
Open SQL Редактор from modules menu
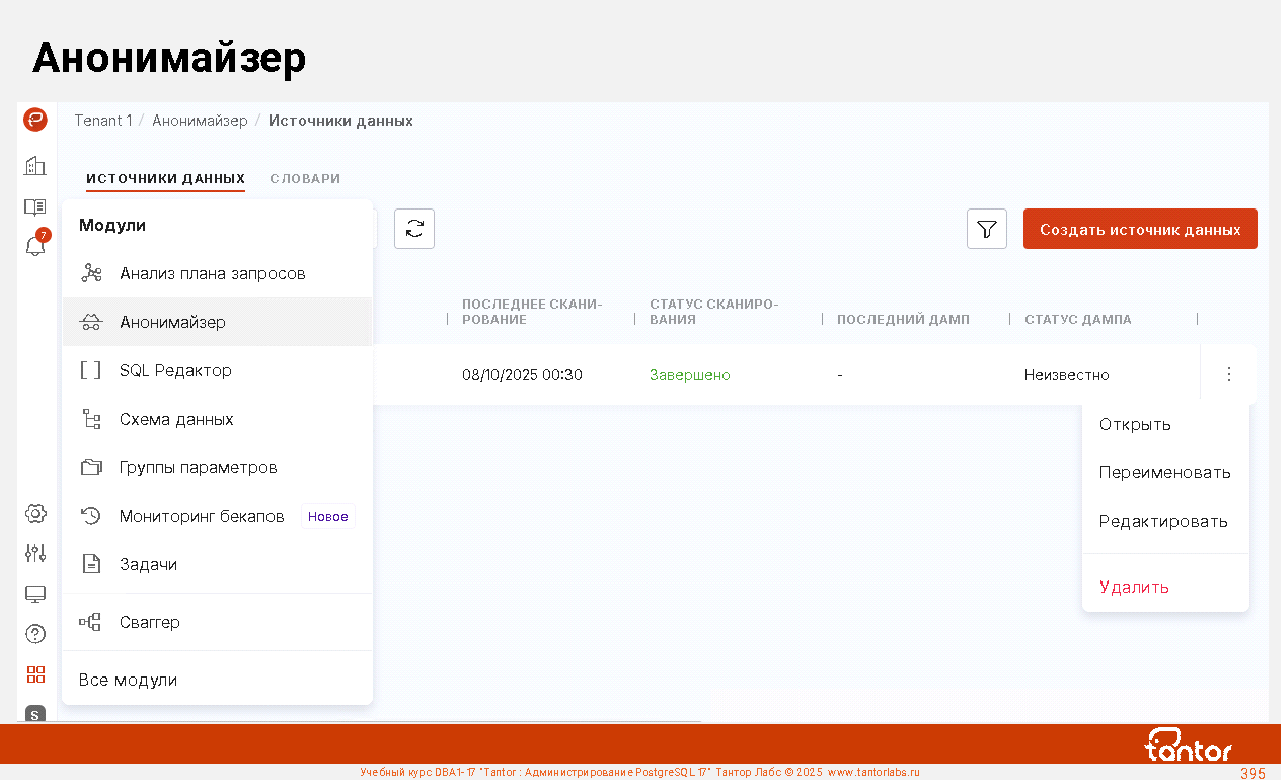tap(175, 370)
